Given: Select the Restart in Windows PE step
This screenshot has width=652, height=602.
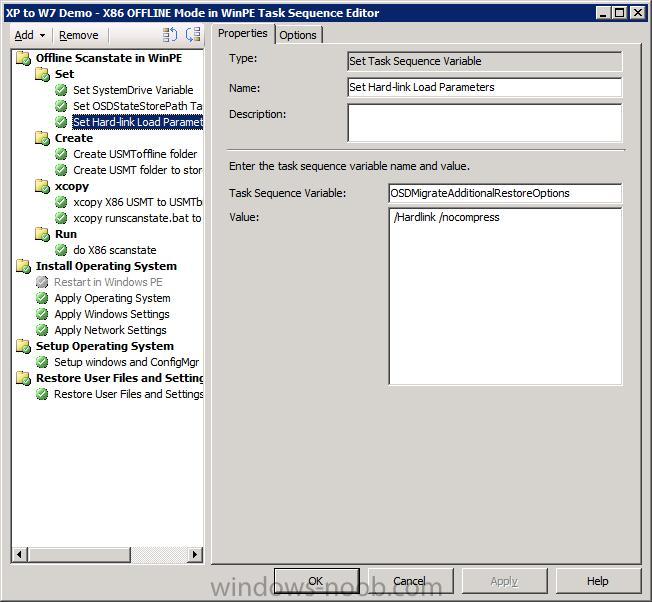Looking at the screenshot, I should pos(108,282).
